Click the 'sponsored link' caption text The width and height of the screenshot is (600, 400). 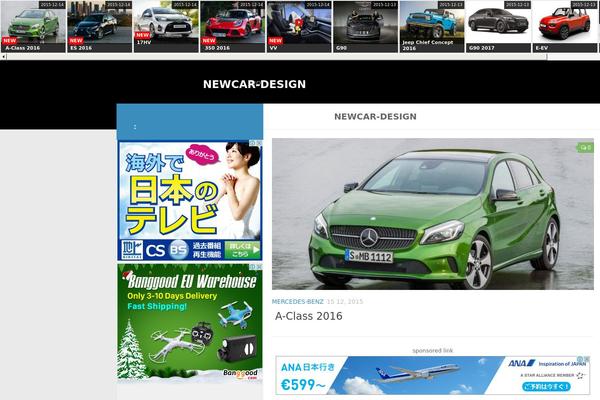(x=433, y=351)
